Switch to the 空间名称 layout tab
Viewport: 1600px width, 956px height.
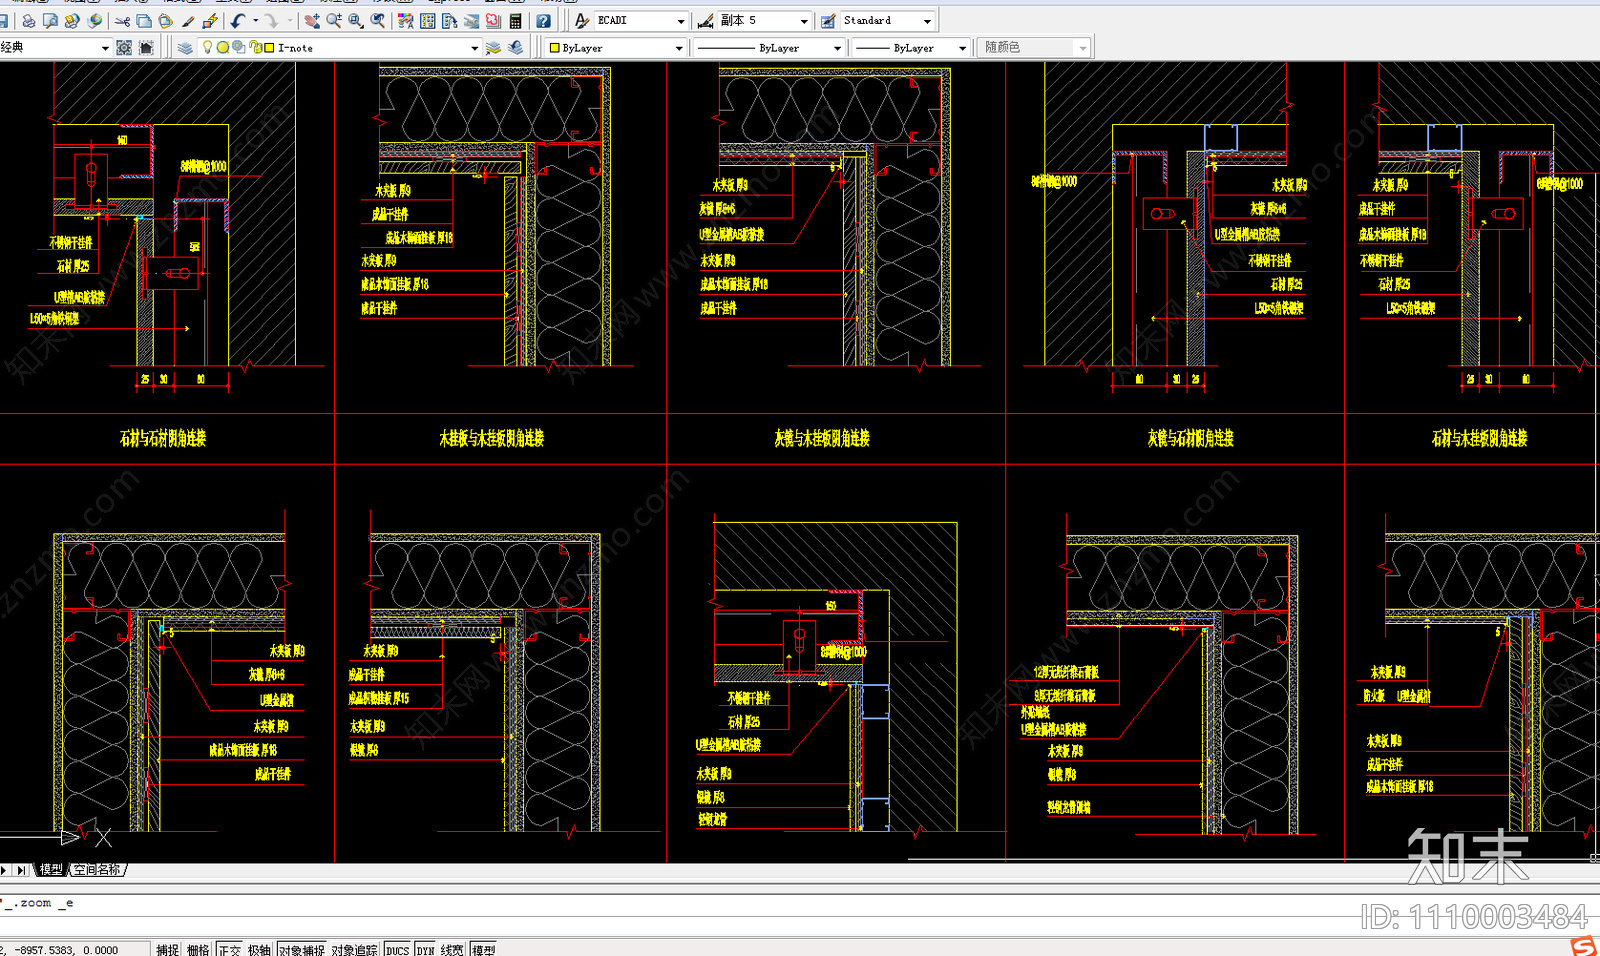[x=97, y=870]
